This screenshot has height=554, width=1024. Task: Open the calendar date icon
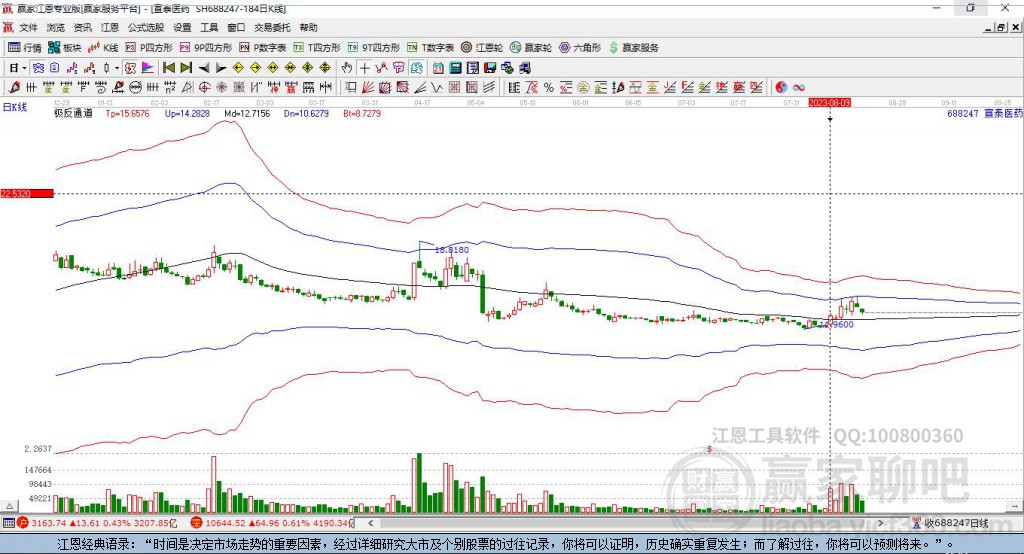[x=438, y=68]
